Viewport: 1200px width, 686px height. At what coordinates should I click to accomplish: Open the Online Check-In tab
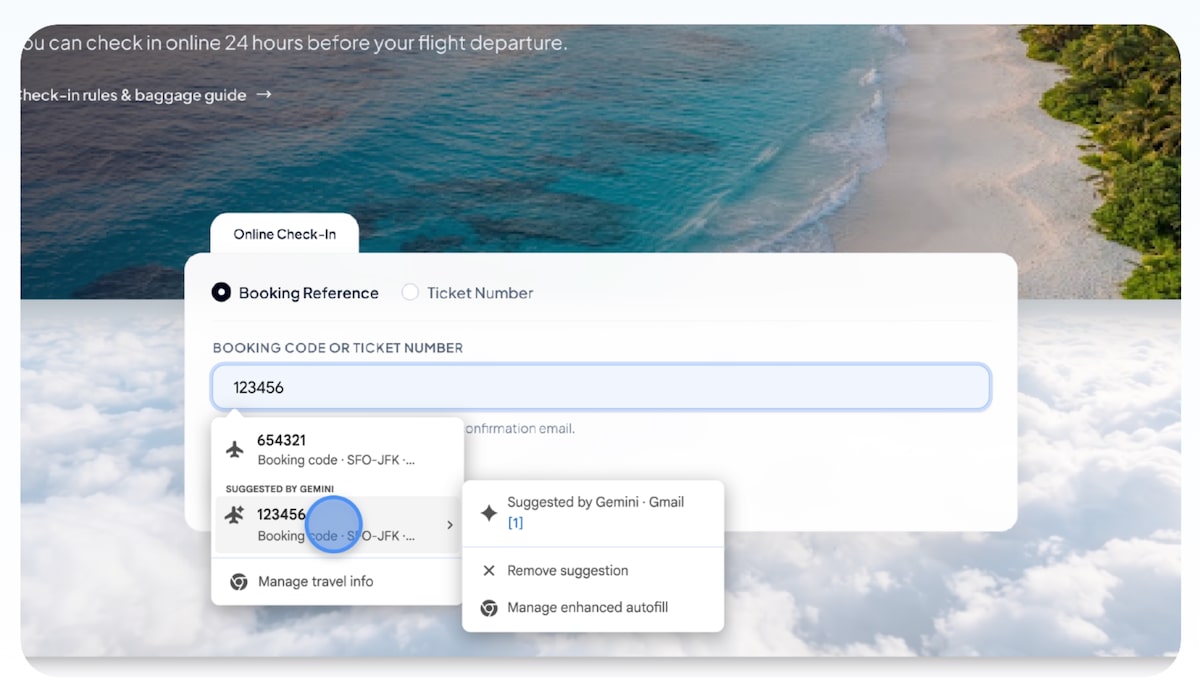285,234
